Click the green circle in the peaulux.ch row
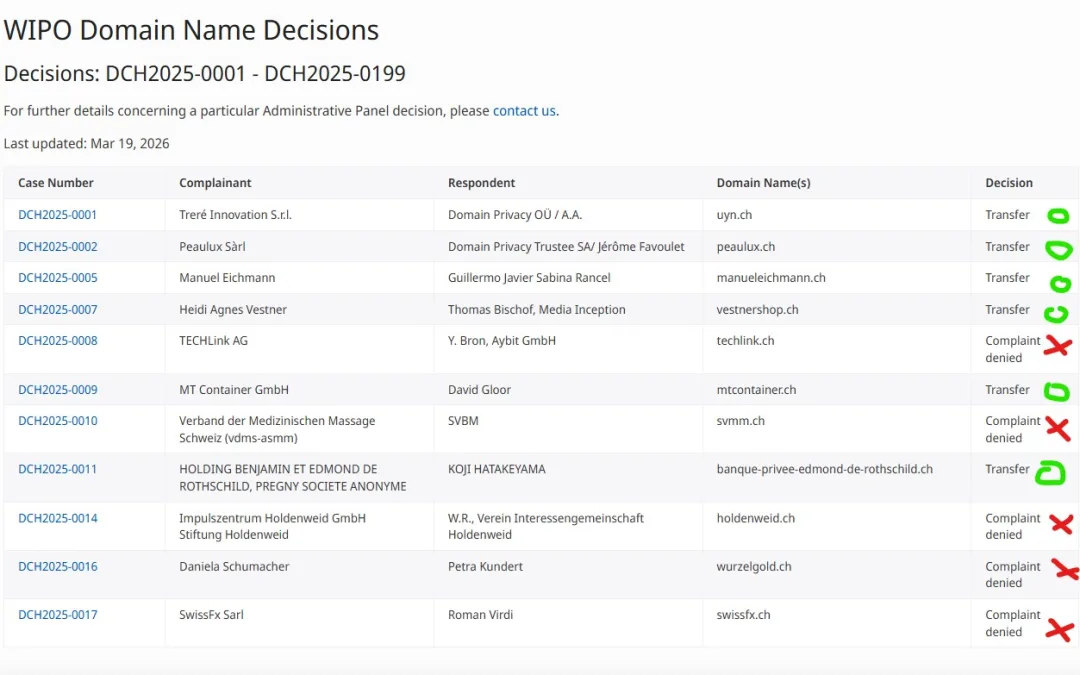Screen dimensions: 1080x675 pos(1058,250)
